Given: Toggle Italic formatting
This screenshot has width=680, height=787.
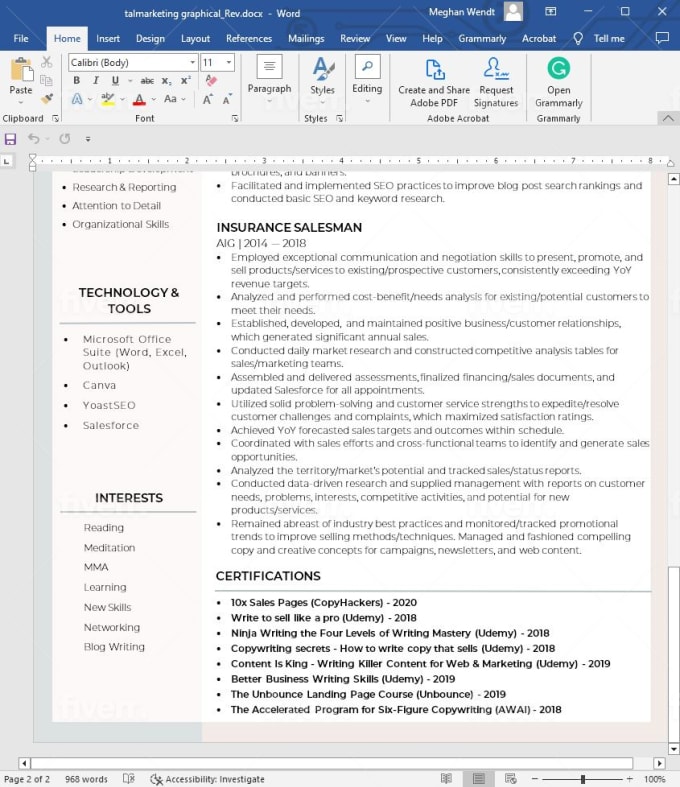Looking at the screenshot, I should point(96,80).
